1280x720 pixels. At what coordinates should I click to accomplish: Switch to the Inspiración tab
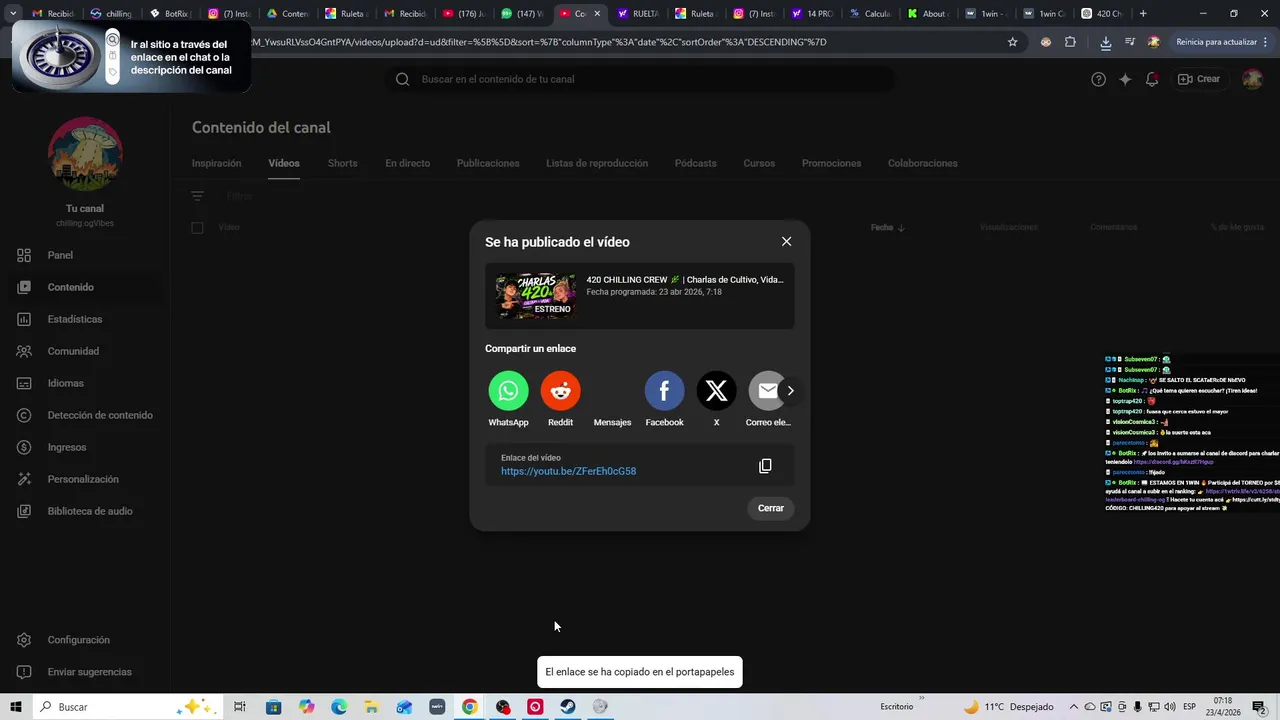[216, 163]
